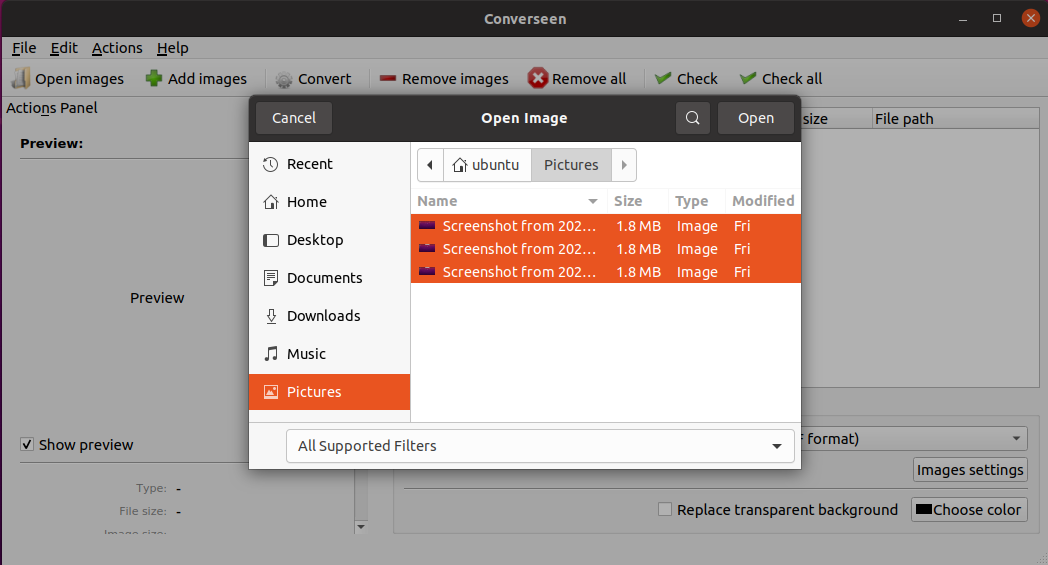Sort files by the Modified column
The width and height of the screenshot is (1048, 565).
pos(763,201)
